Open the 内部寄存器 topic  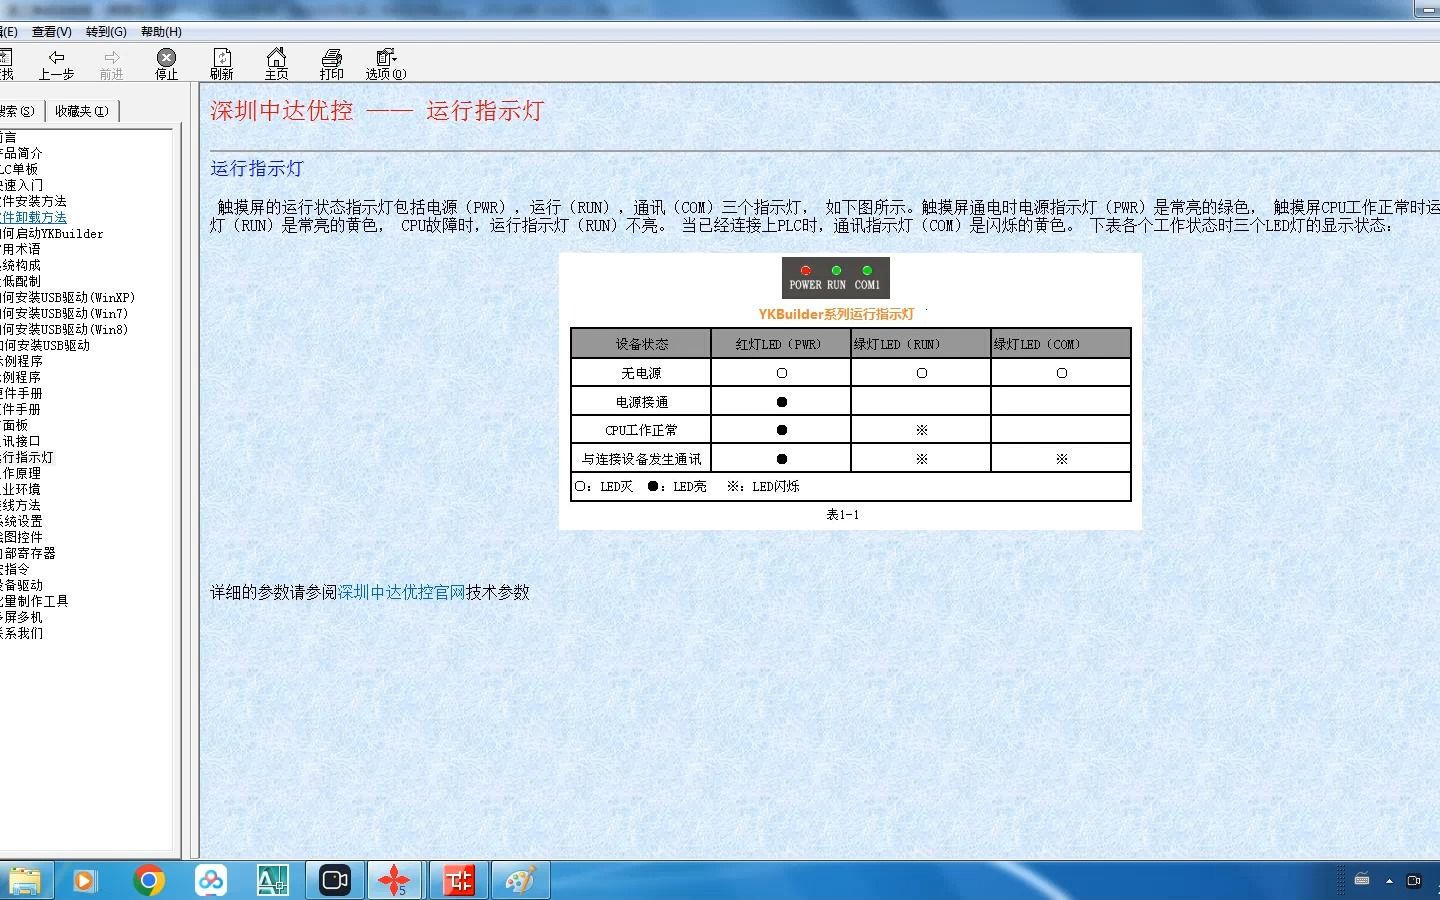28,553
